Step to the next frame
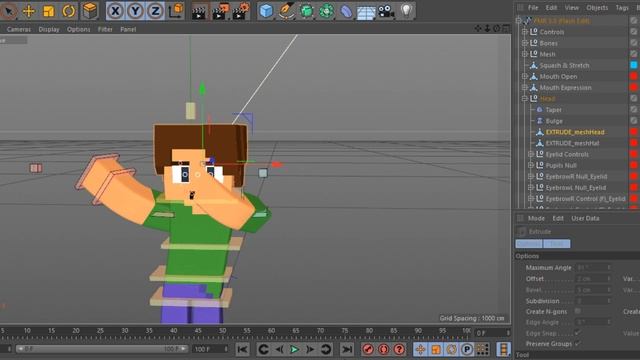The width and height of the screenshot is (640, 360). (x=310, y=349)
